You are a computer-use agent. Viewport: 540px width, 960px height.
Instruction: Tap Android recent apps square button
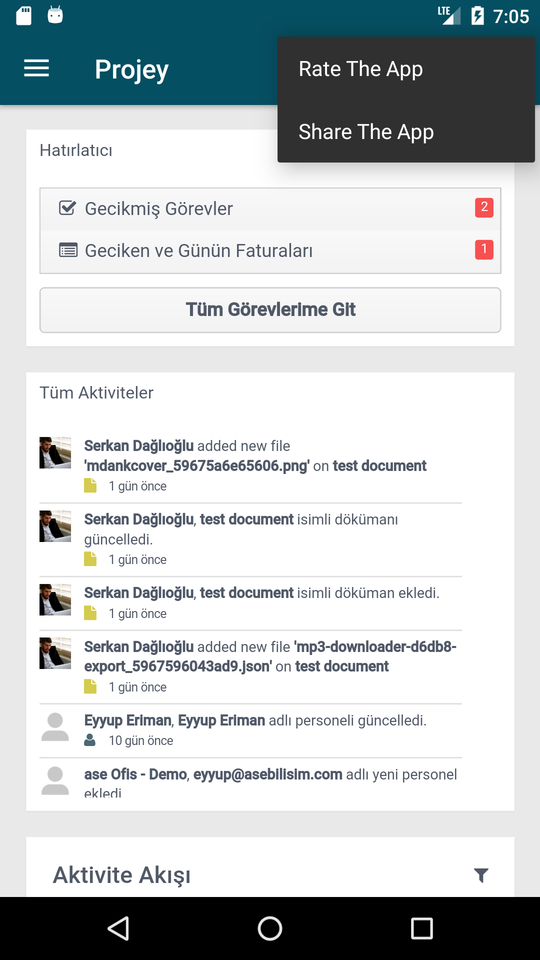(x=421, y=928)
